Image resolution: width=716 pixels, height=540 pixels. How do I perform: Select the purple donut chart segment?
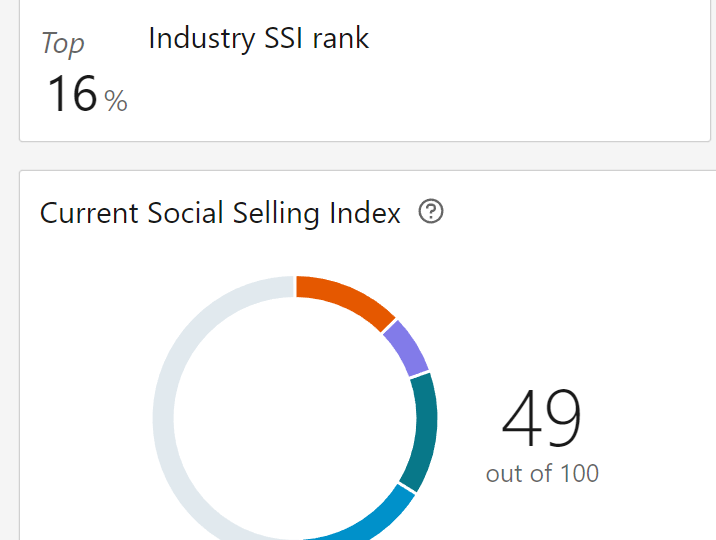point(407,347)
